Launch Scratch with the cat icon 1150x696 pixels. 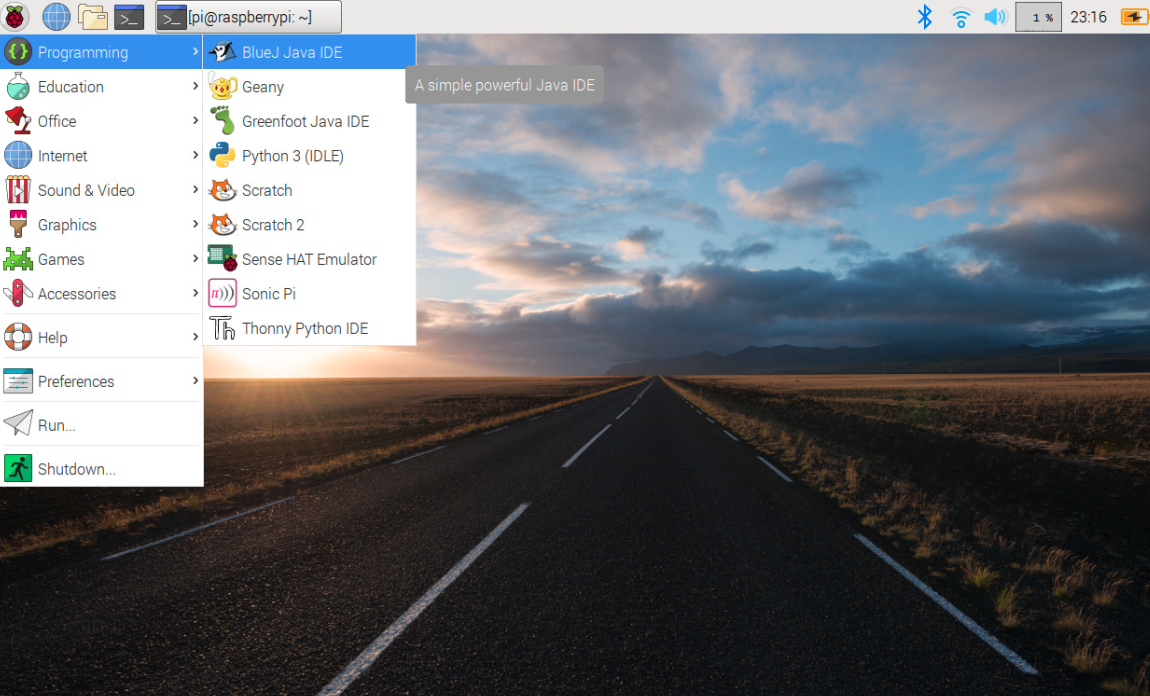click(x=310, y=190)
